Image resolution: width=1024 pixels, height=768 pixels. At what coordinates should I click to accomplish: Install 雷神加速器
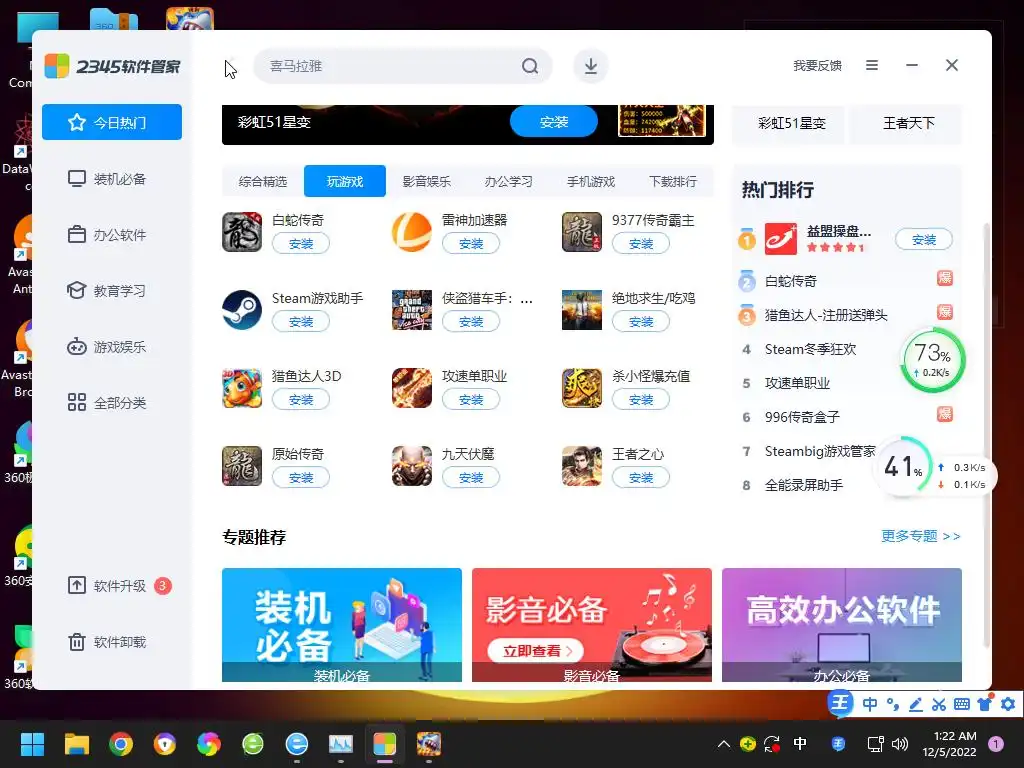pyautogui.click(x=471, y=244)
